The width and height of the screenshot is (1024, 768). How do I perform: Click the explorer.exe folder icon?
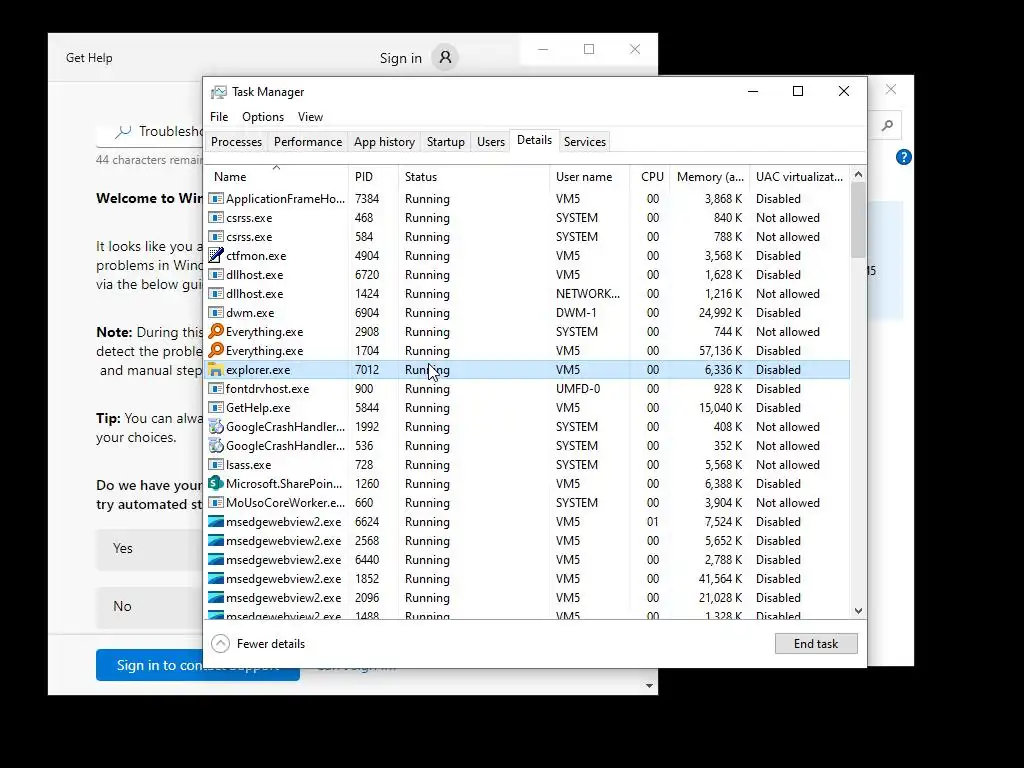(x=216, y=370)
